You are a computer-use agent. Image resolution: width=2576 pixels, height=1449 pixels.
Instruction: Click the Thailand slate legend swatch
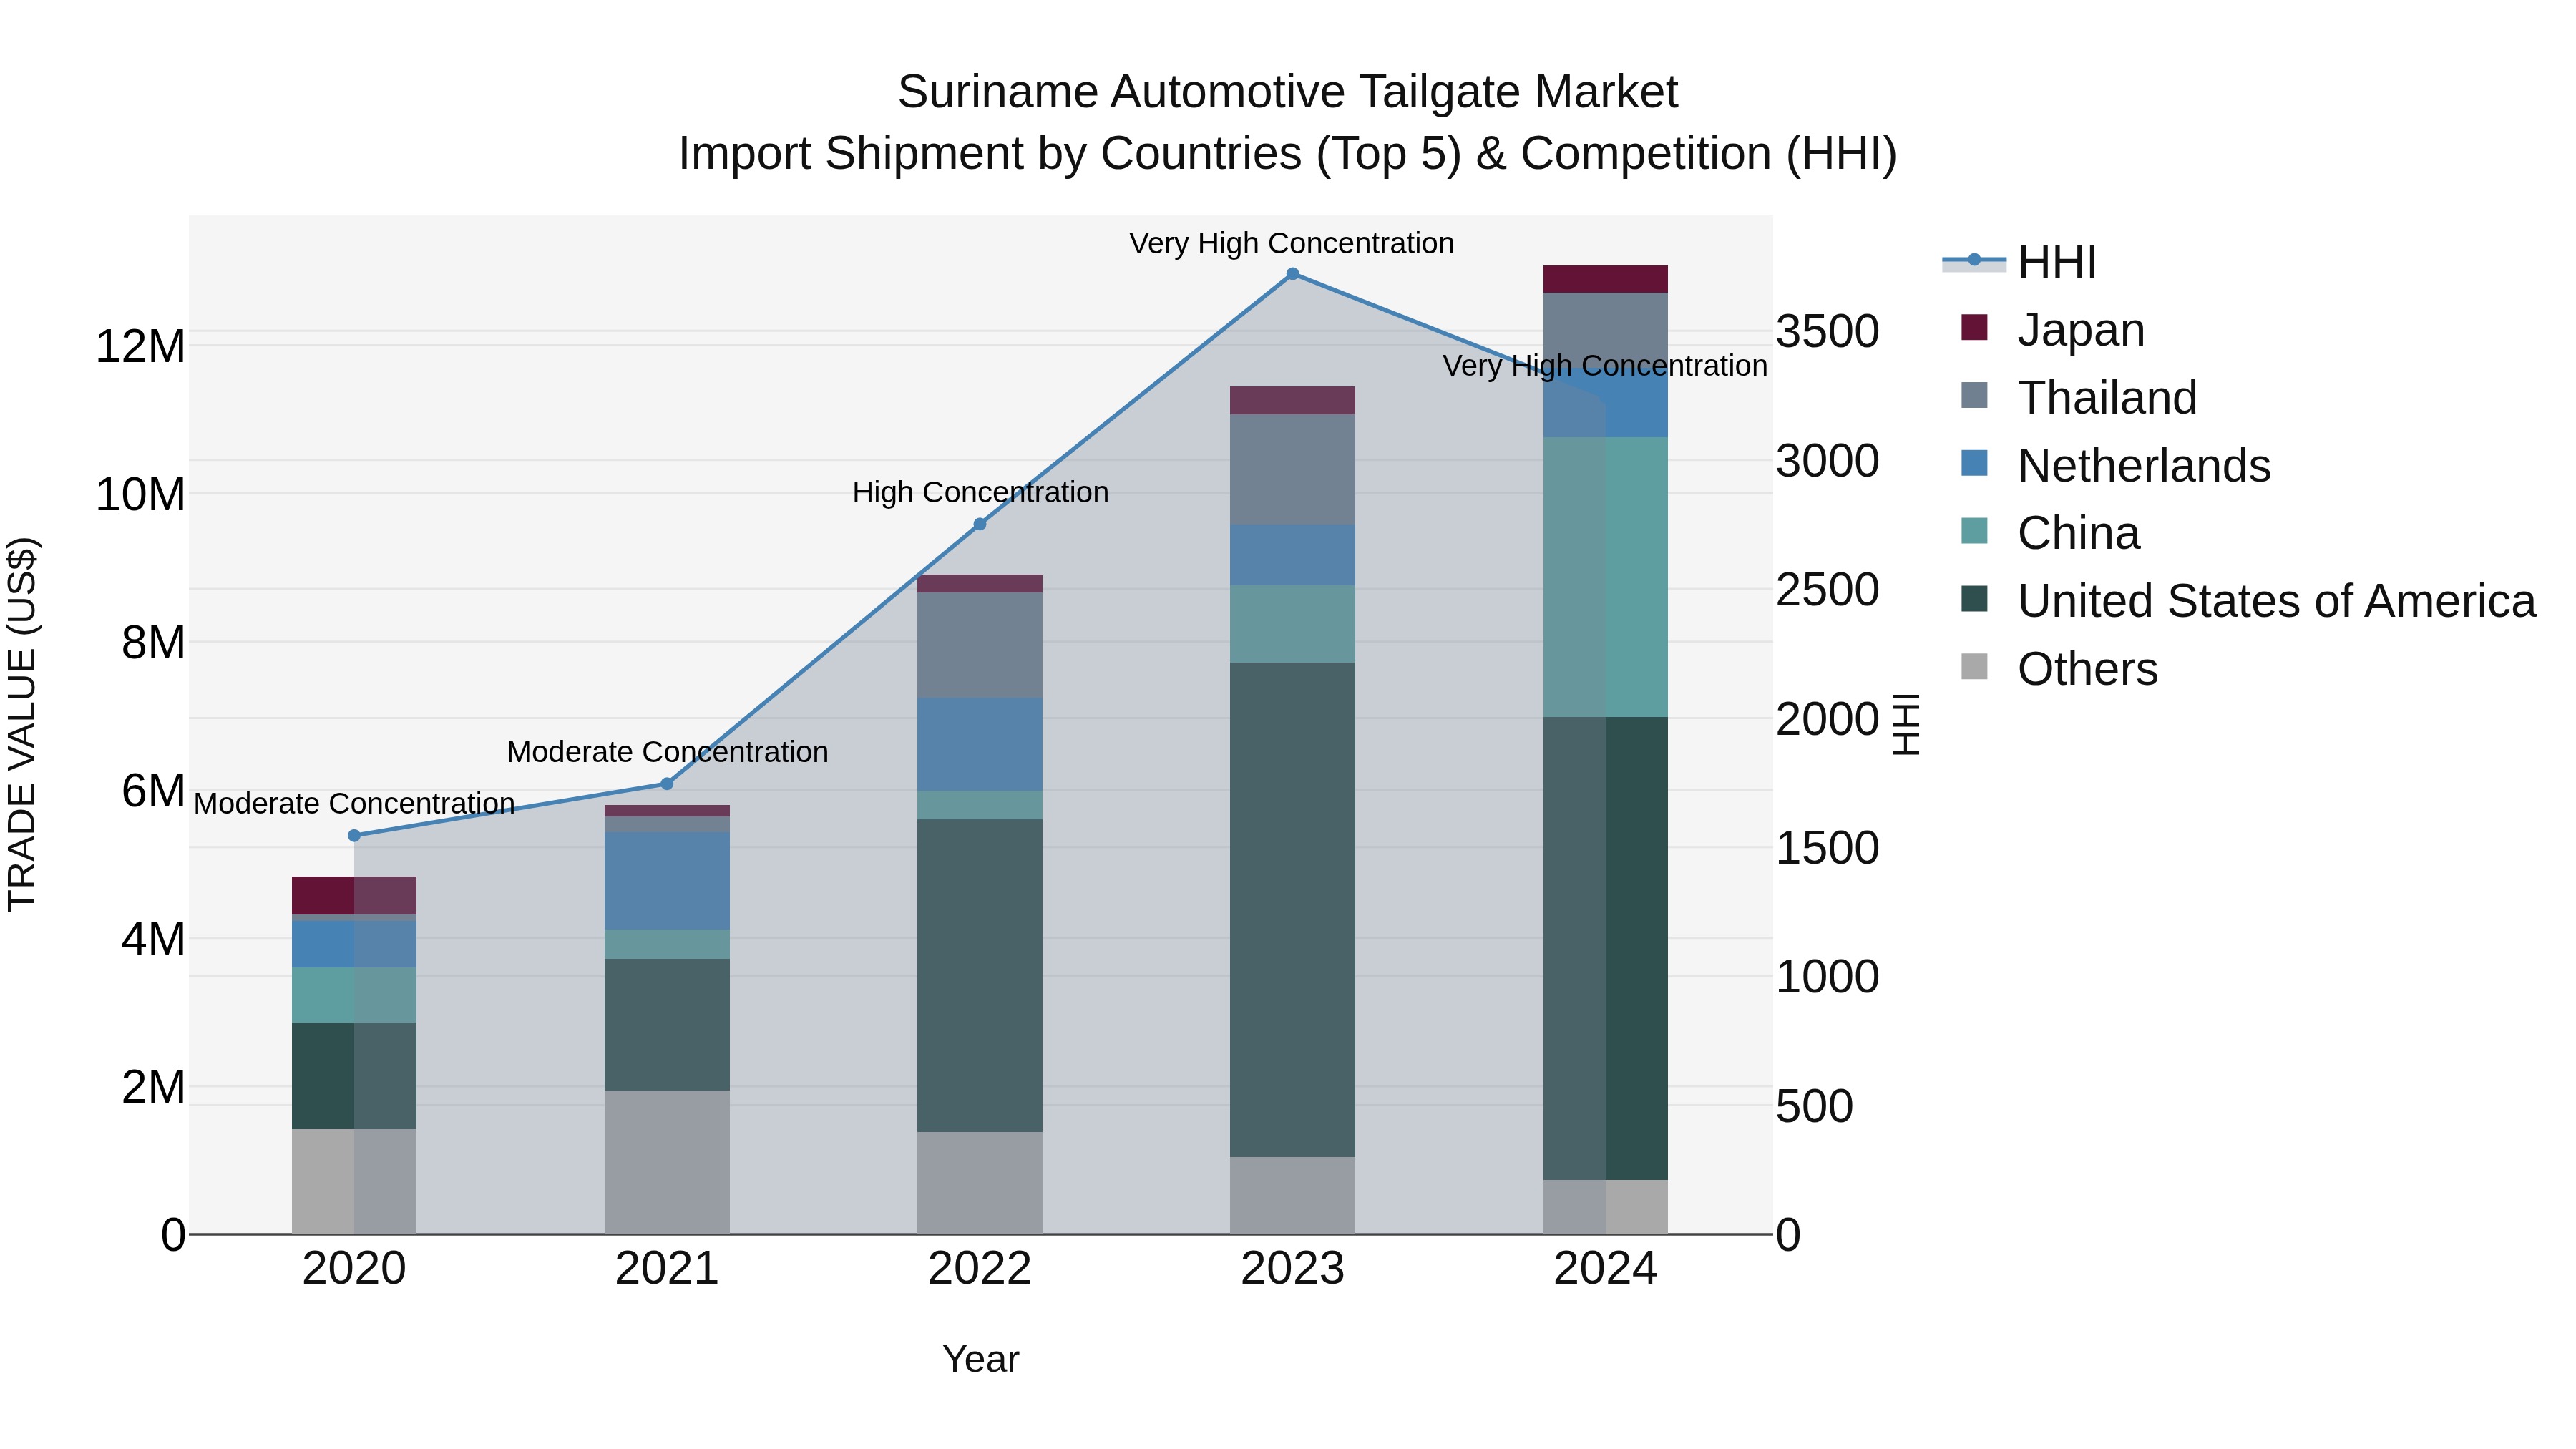coord(1974,395)
